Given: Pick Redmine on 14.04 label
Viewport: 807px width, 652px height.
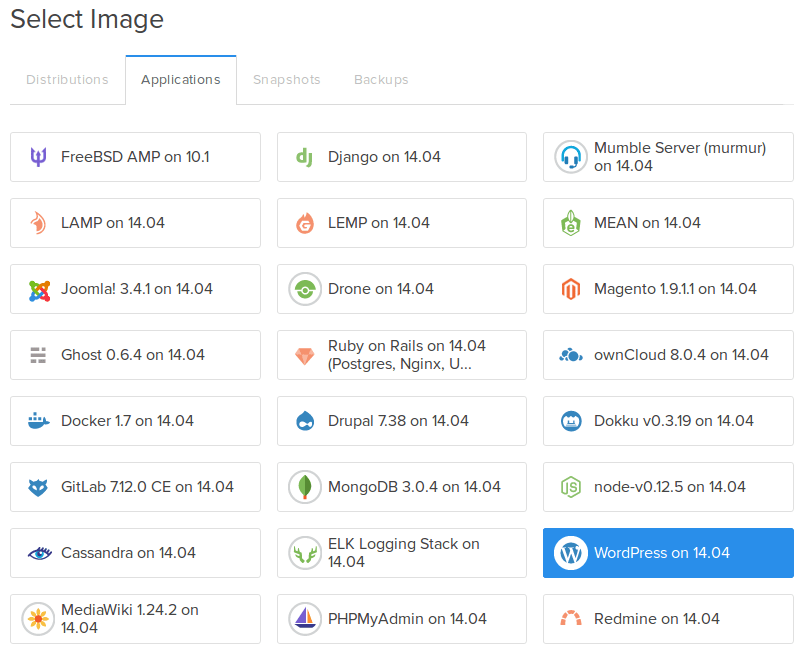Looking at the screenshot, I should 657,619.
